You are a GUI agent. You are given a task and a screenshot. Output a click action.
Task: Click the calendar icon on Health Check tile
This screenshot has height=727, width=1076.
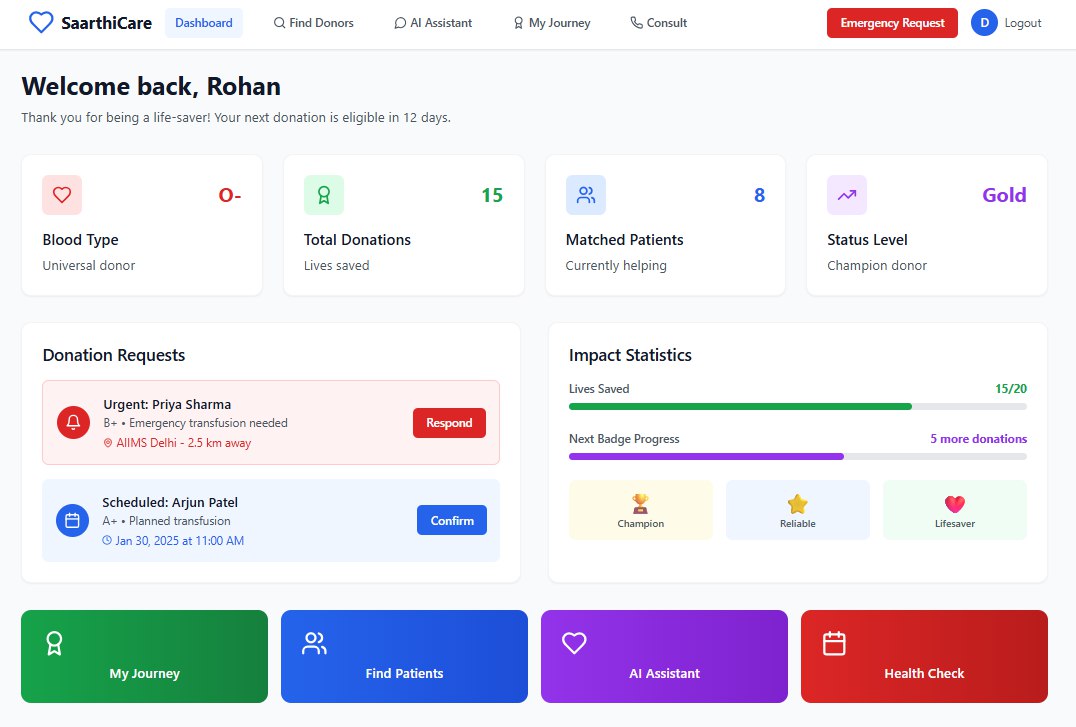(834, 643)
